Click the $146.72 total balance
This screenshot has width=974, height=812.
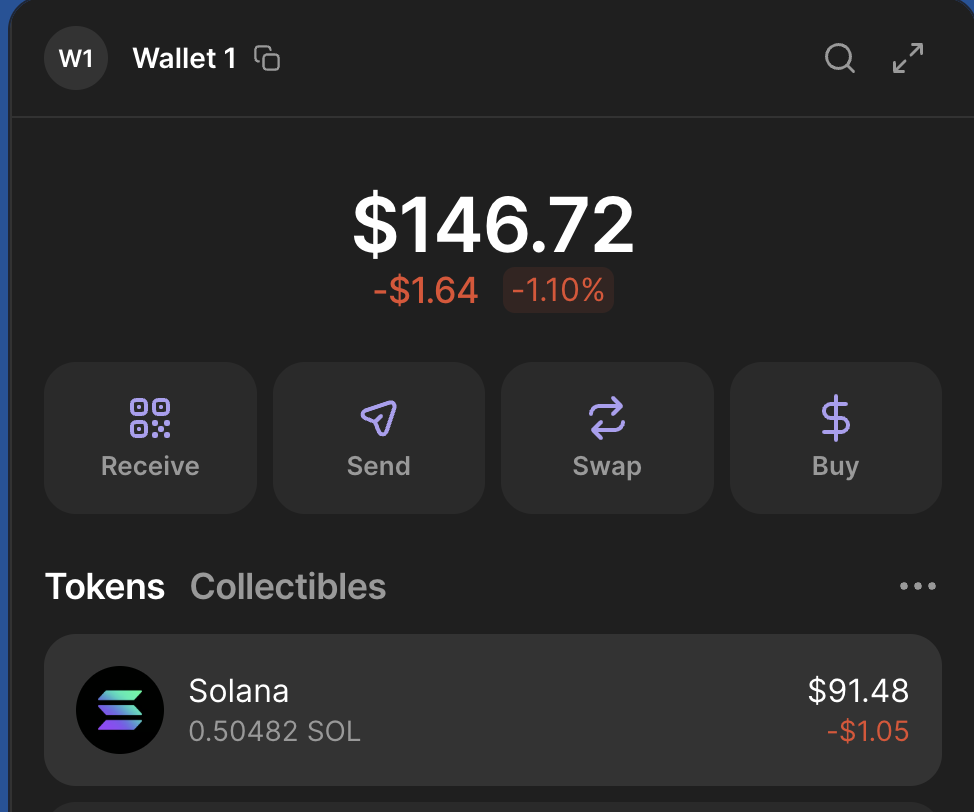pos(493,224)
